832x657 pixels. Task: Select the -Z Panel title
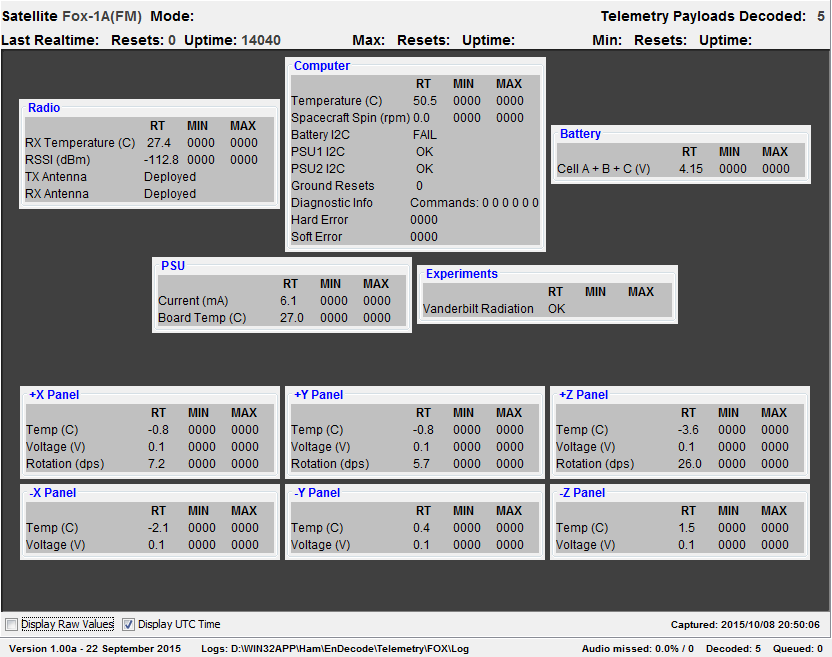582,493
